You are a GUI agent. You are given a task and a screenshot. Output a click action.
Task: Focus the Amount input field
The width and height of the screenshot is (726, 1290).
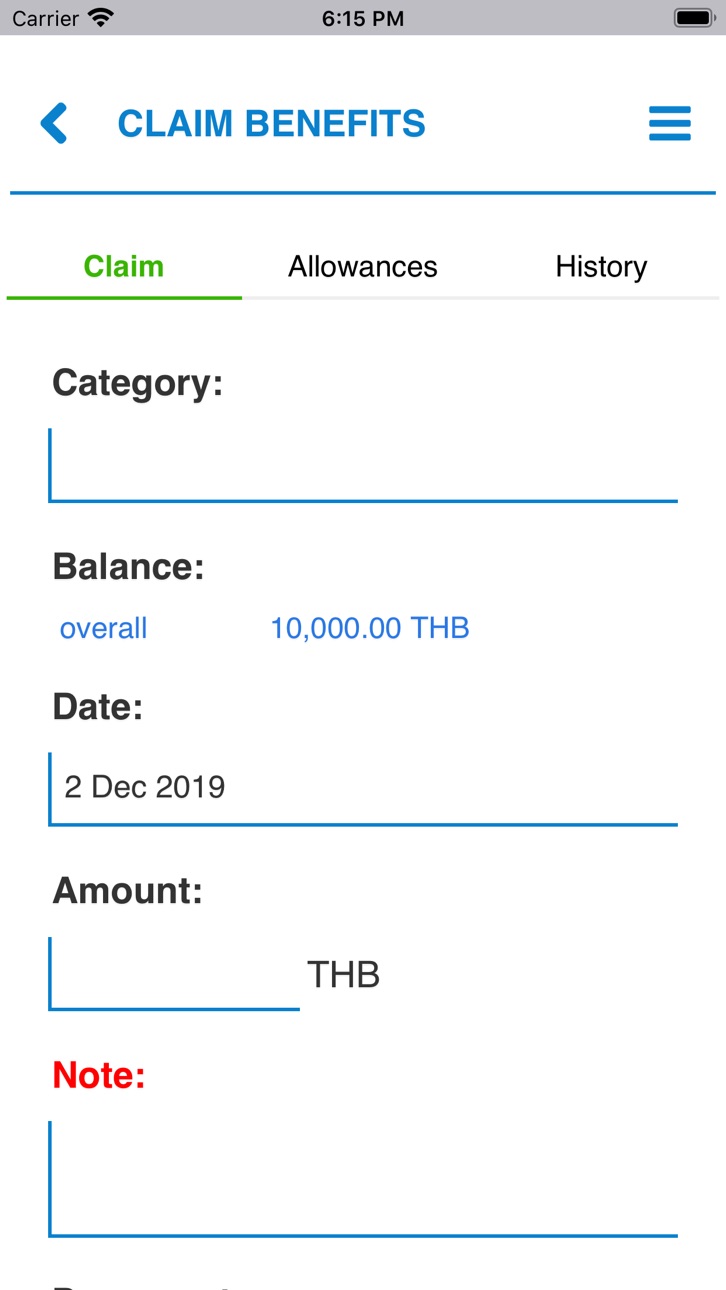tap(174, 973)
